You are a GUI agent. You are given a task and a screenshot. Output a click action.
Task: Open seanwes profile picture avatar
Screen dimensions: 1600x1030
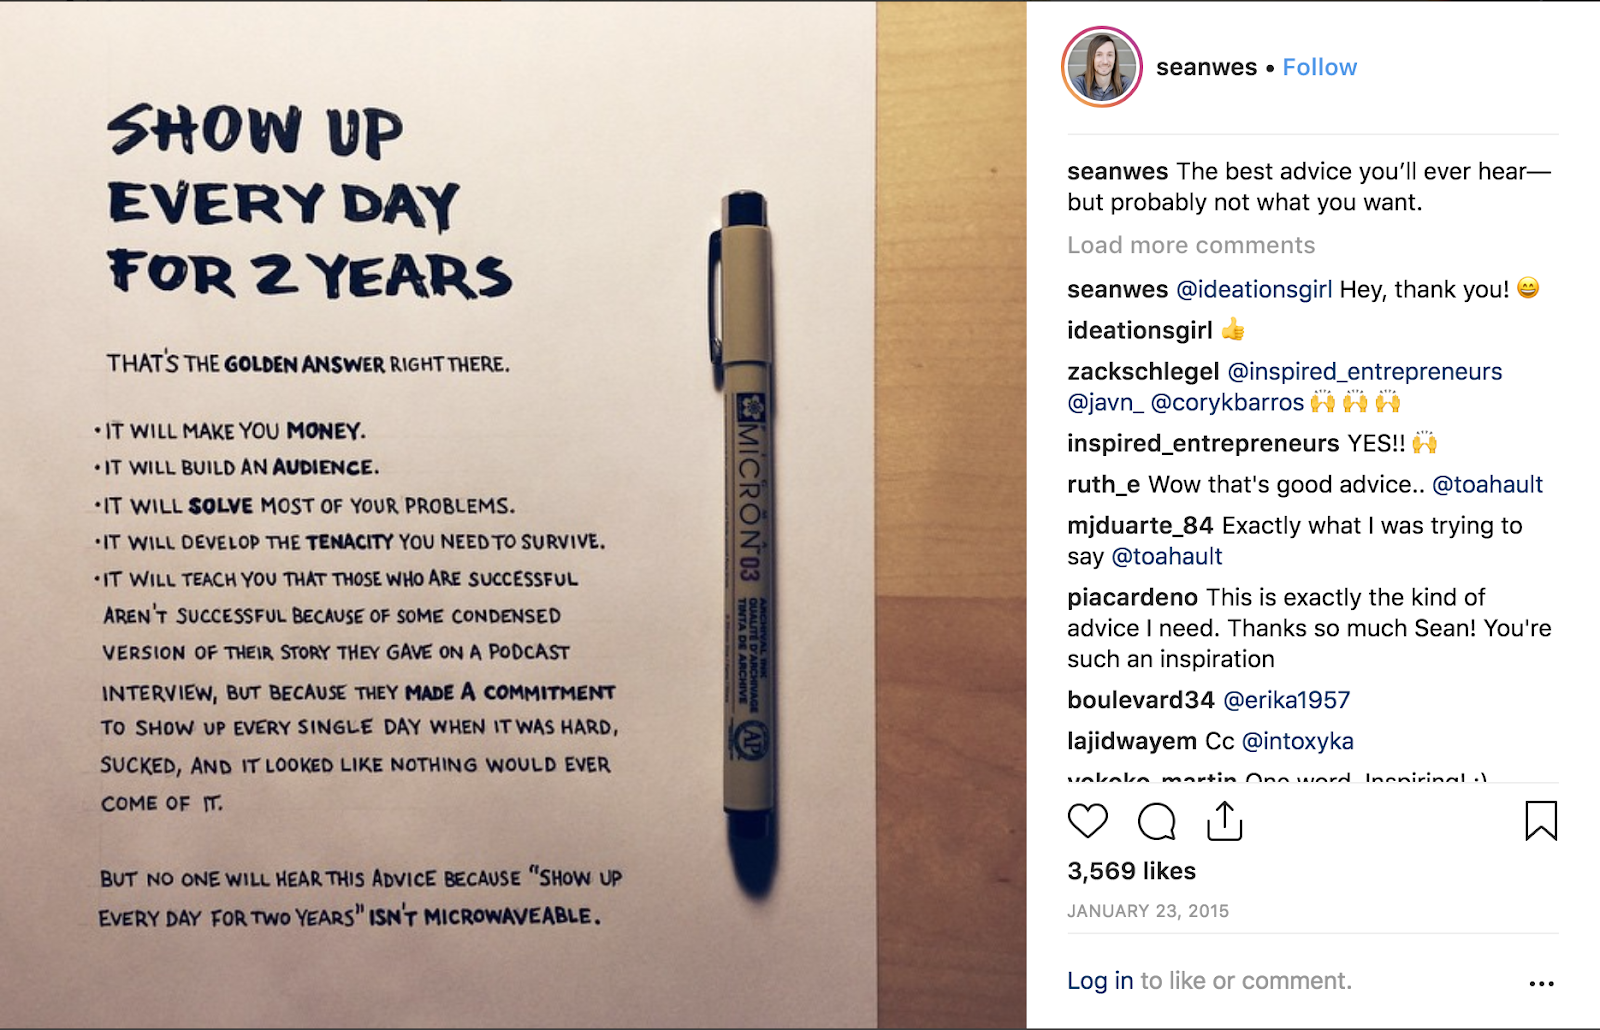(x=1101, y=67)
